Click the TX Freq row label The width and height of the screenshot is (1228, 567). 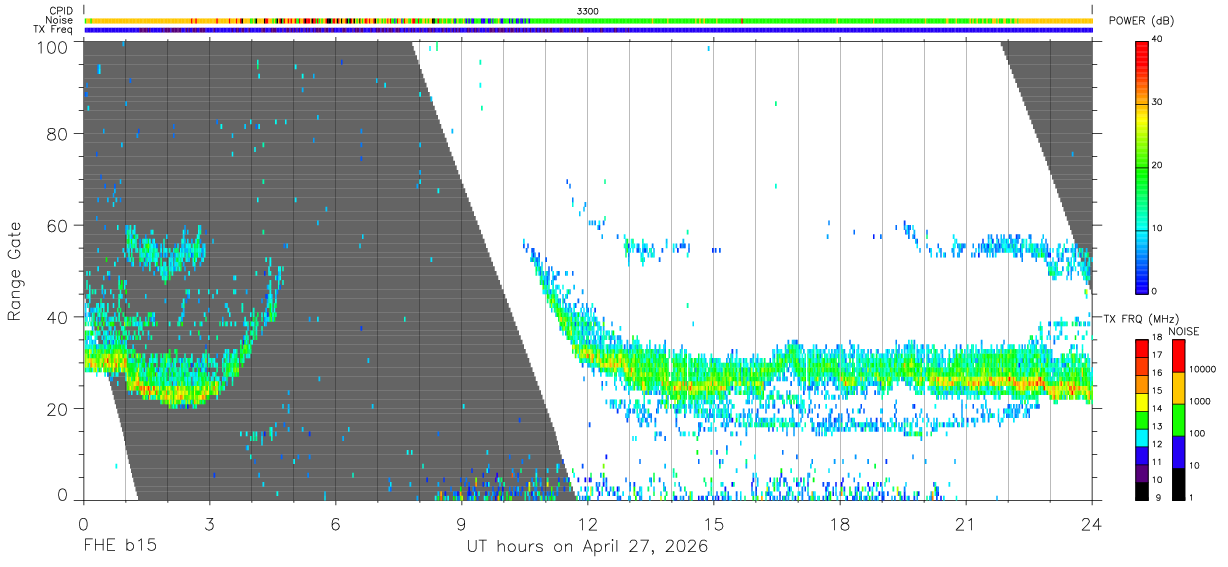(53, 30)
